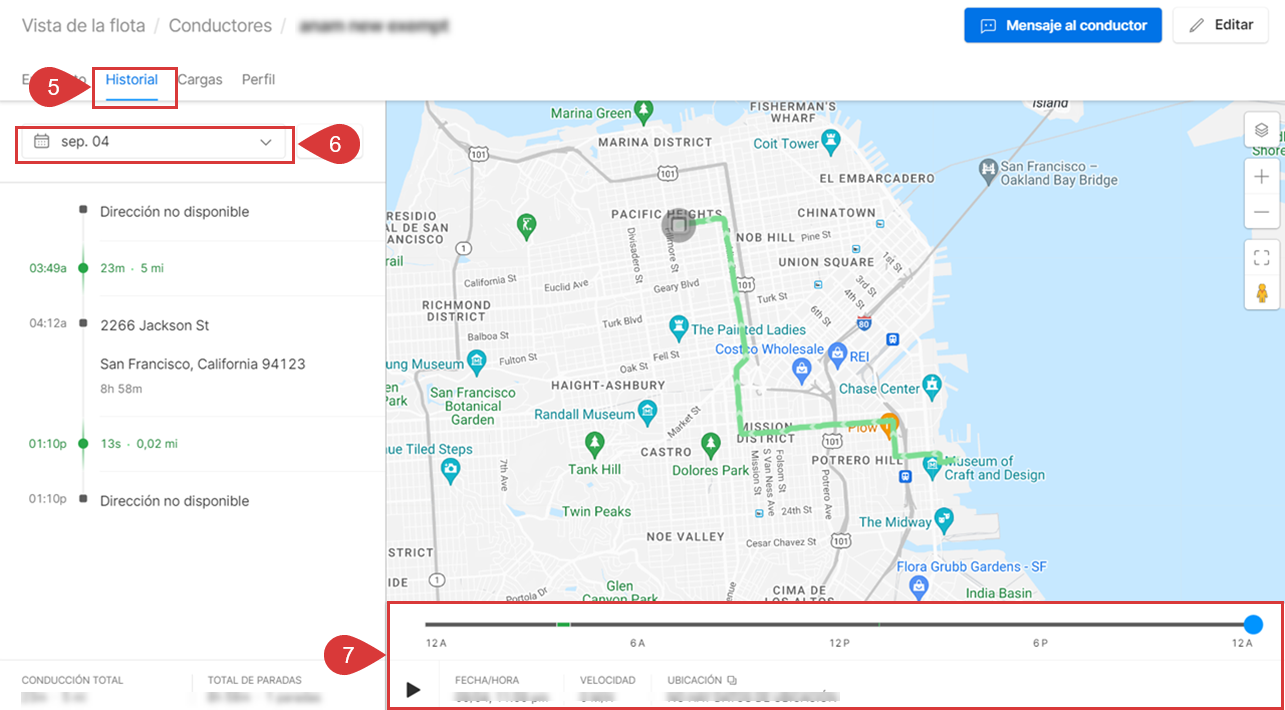This screenshot has height=710, width=1285.
Task: Play the route history playback
Action: click(413, 689)
